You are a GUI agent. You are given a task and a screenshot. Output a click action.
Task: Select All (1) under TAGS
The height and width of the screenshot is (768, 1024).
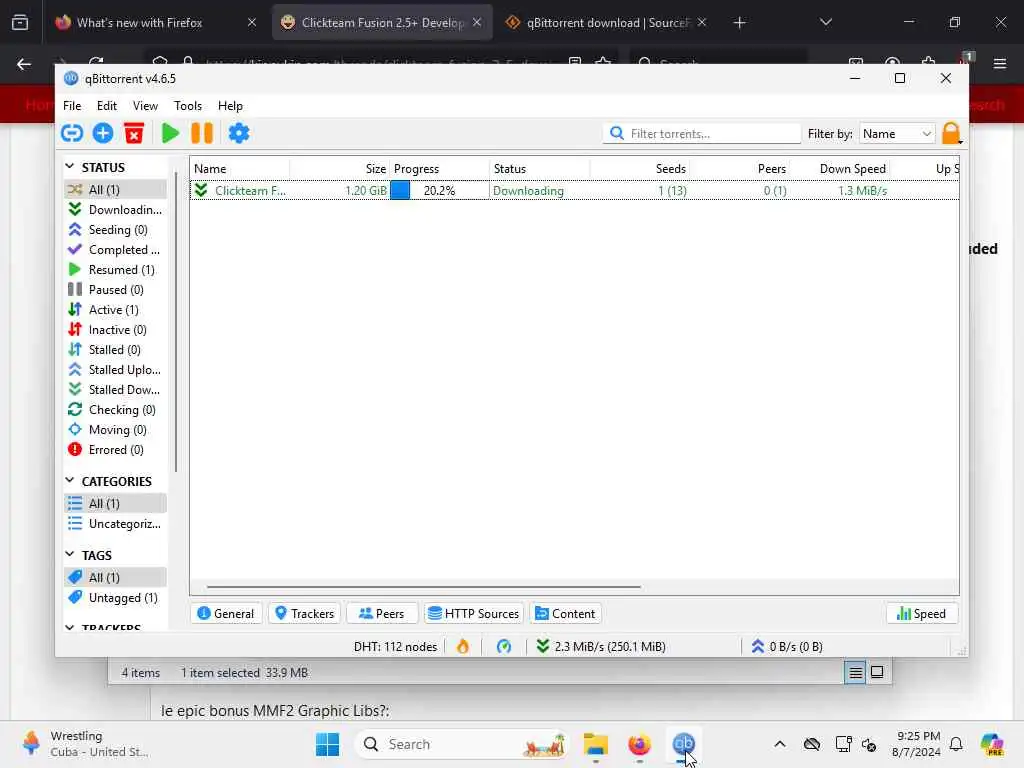click(x=115, y=577)
